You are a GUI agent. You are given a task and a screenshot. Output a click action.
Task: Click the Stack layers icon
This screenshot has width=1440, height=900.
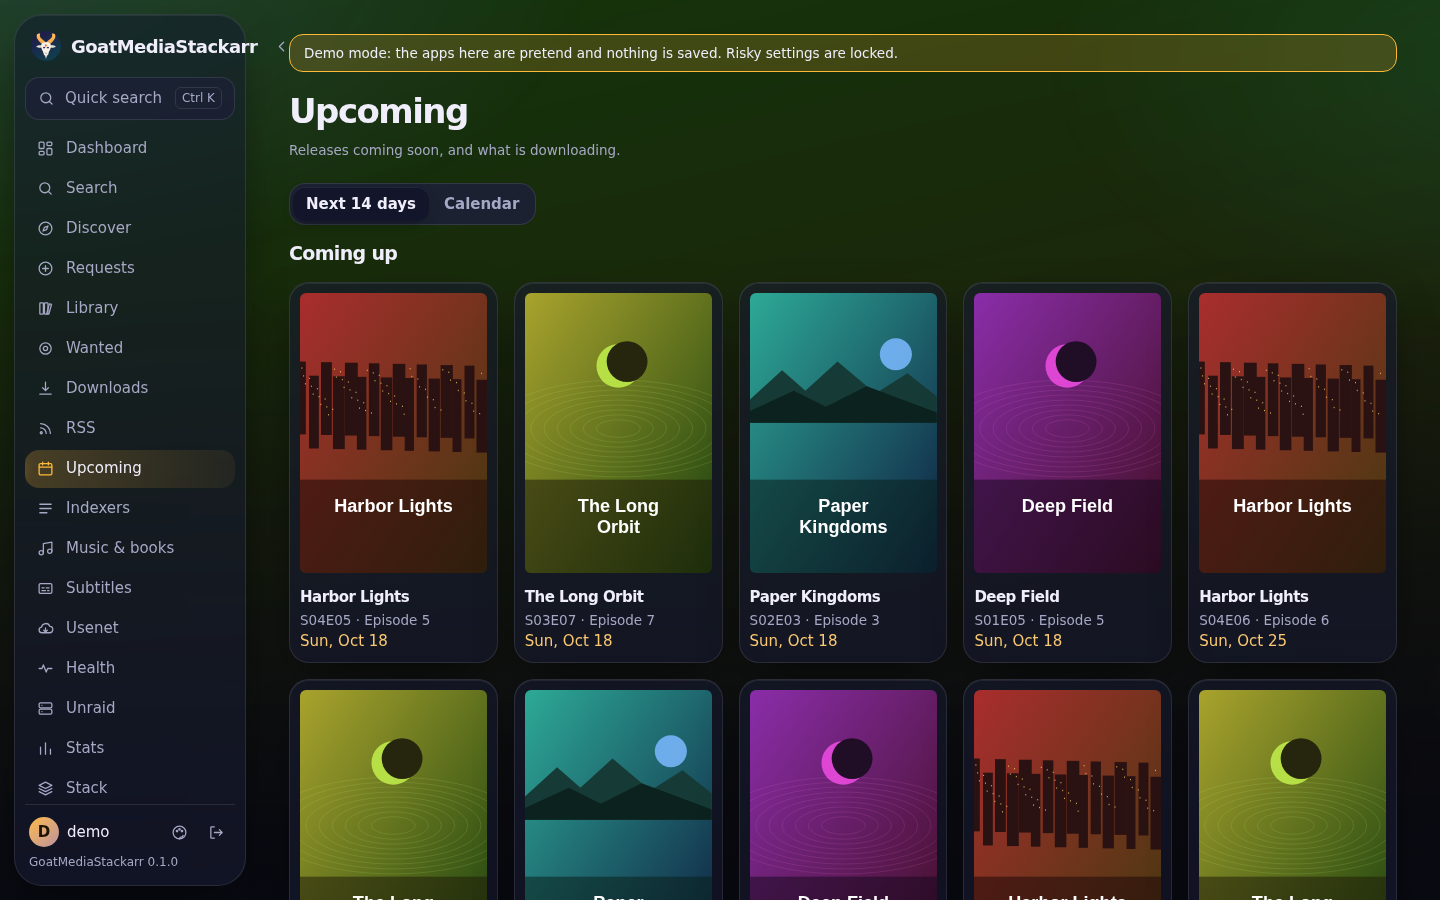click(x=45, y=788)
